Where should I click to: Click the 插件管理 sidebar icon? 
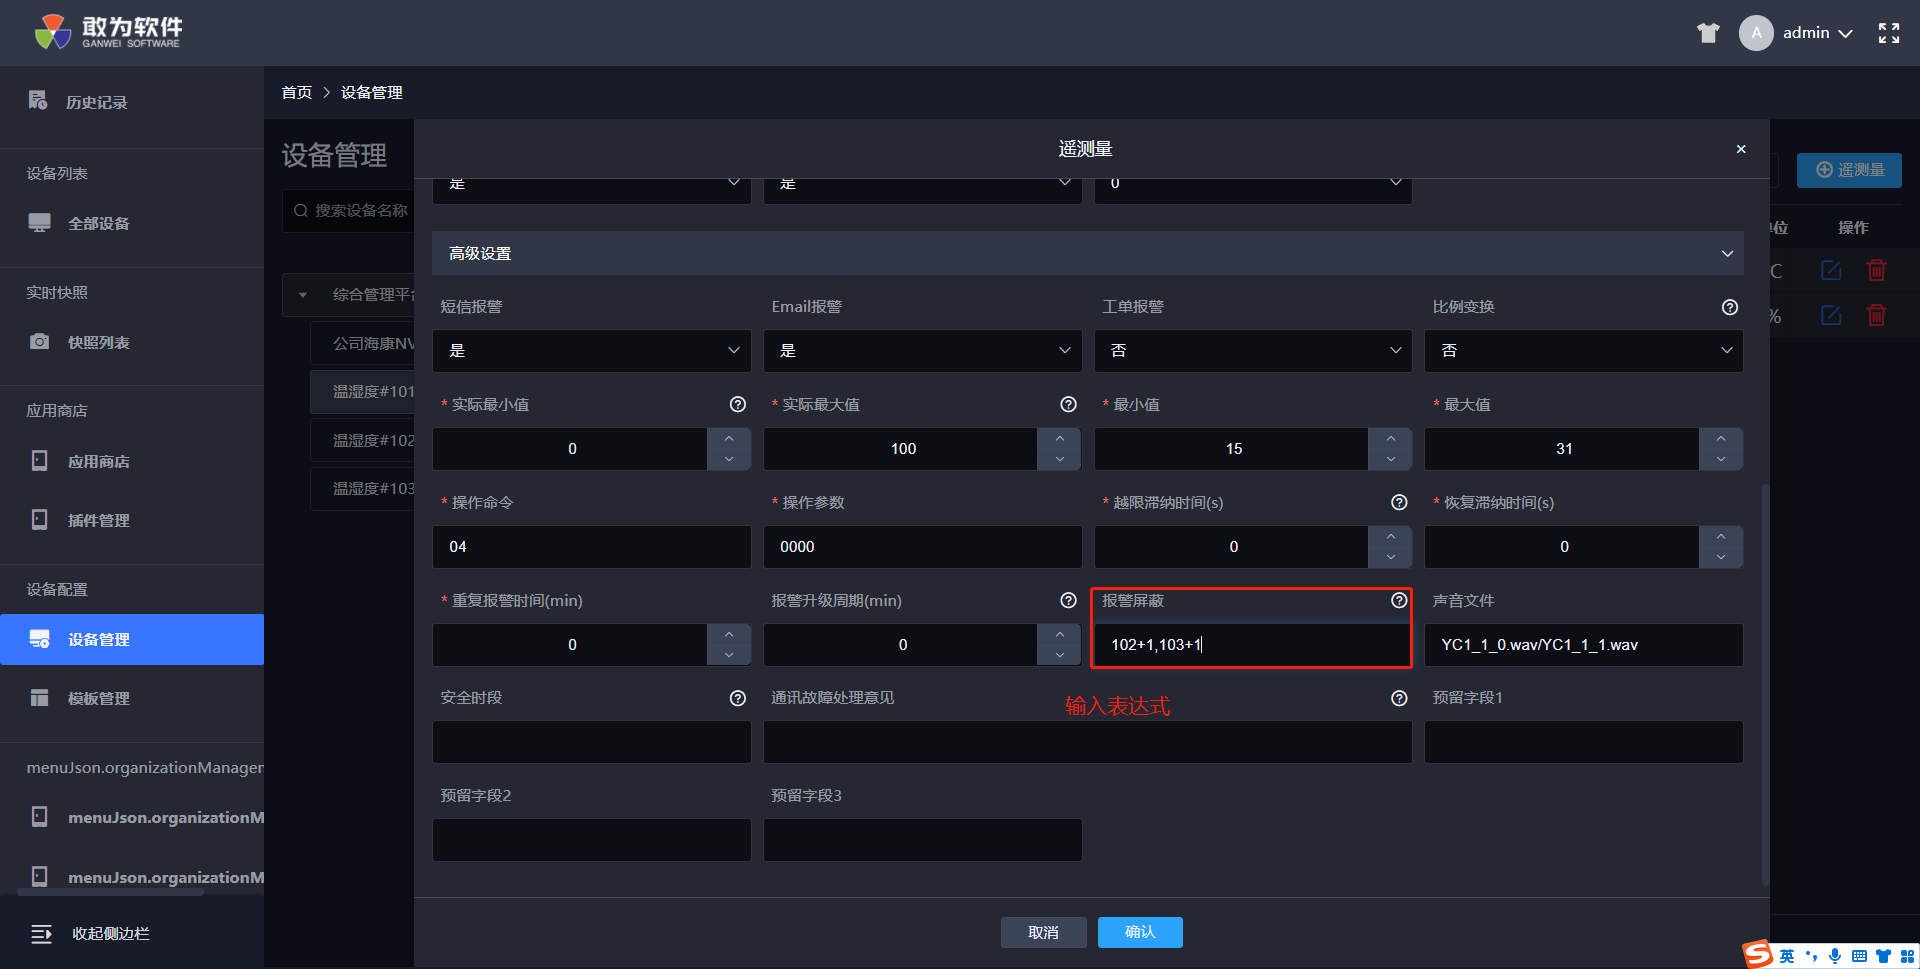39,520
